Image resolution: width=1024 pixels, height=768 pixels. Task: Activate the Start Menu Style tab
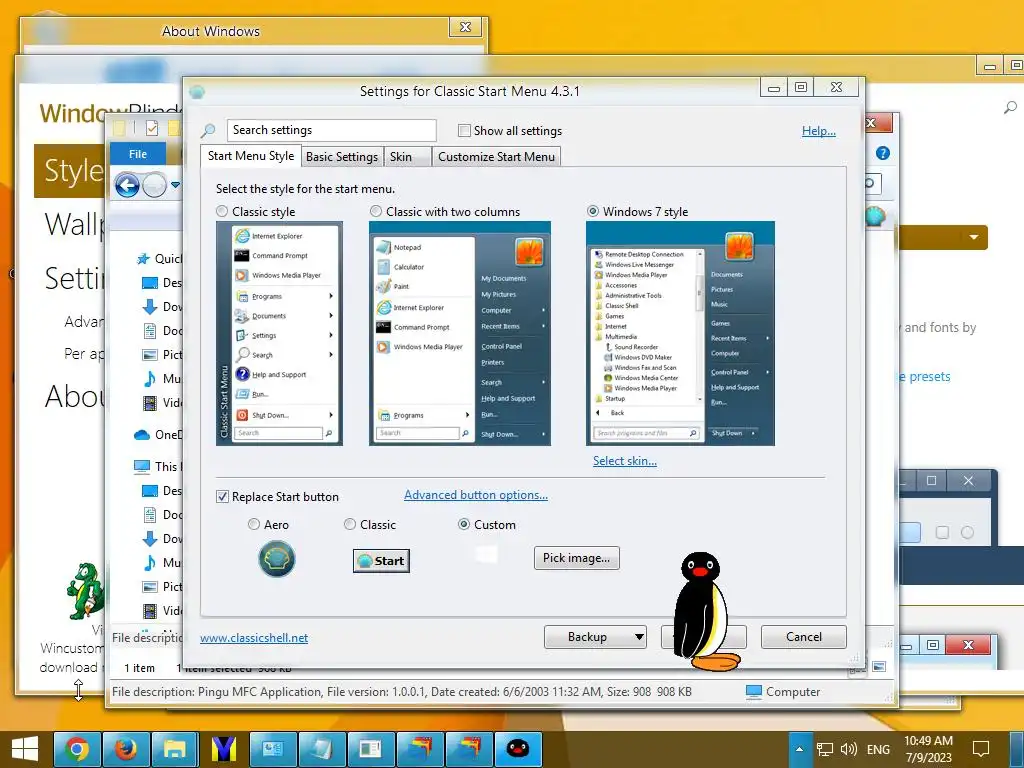[251, 156]
